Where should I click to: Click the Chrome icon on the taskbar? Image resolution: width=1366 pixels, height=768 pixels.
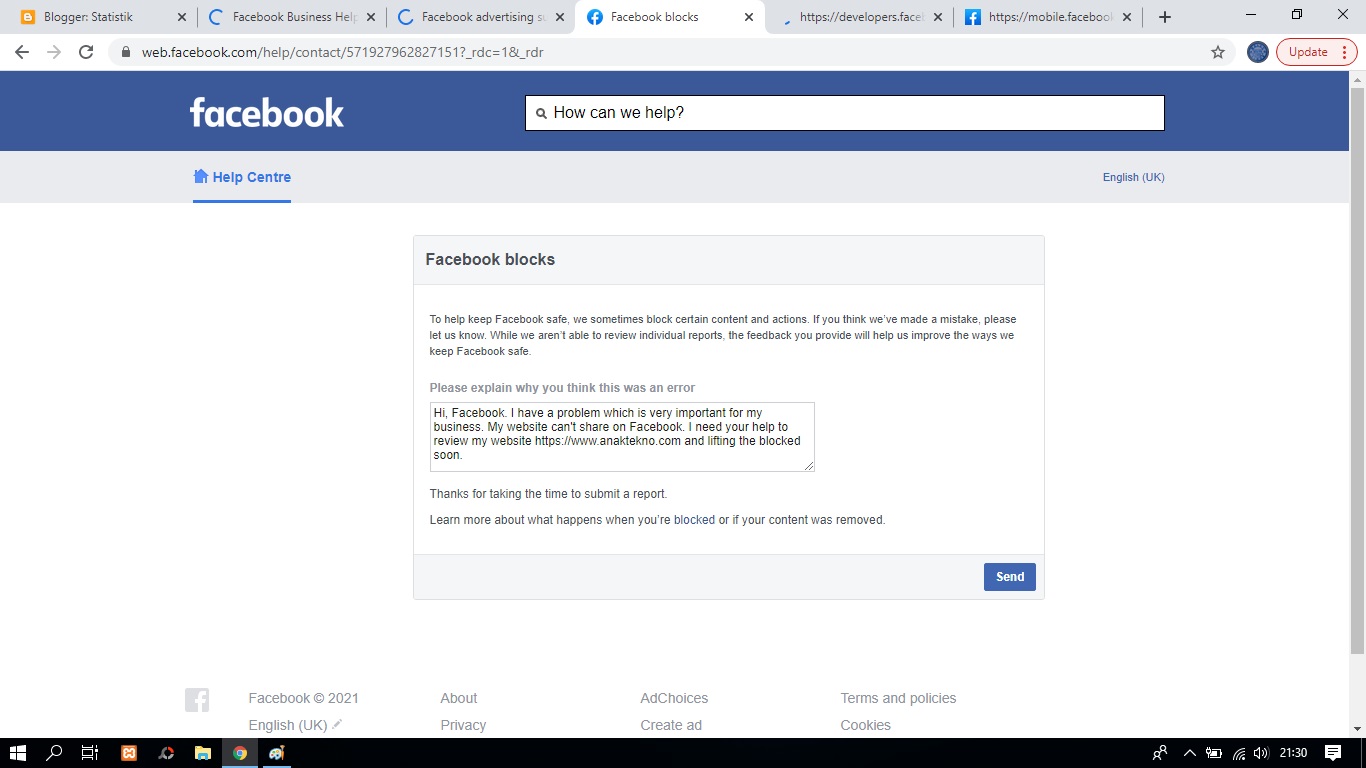240,753
